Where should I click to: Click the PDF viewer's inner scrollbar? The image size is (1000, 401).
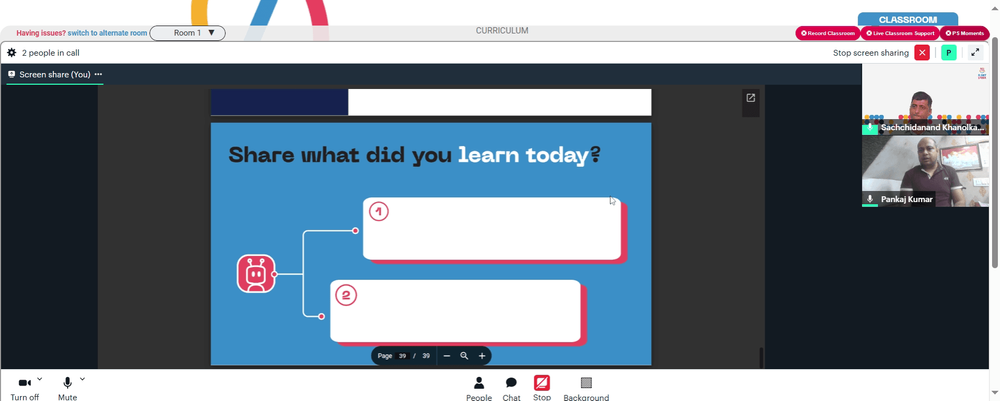point(761,357)
